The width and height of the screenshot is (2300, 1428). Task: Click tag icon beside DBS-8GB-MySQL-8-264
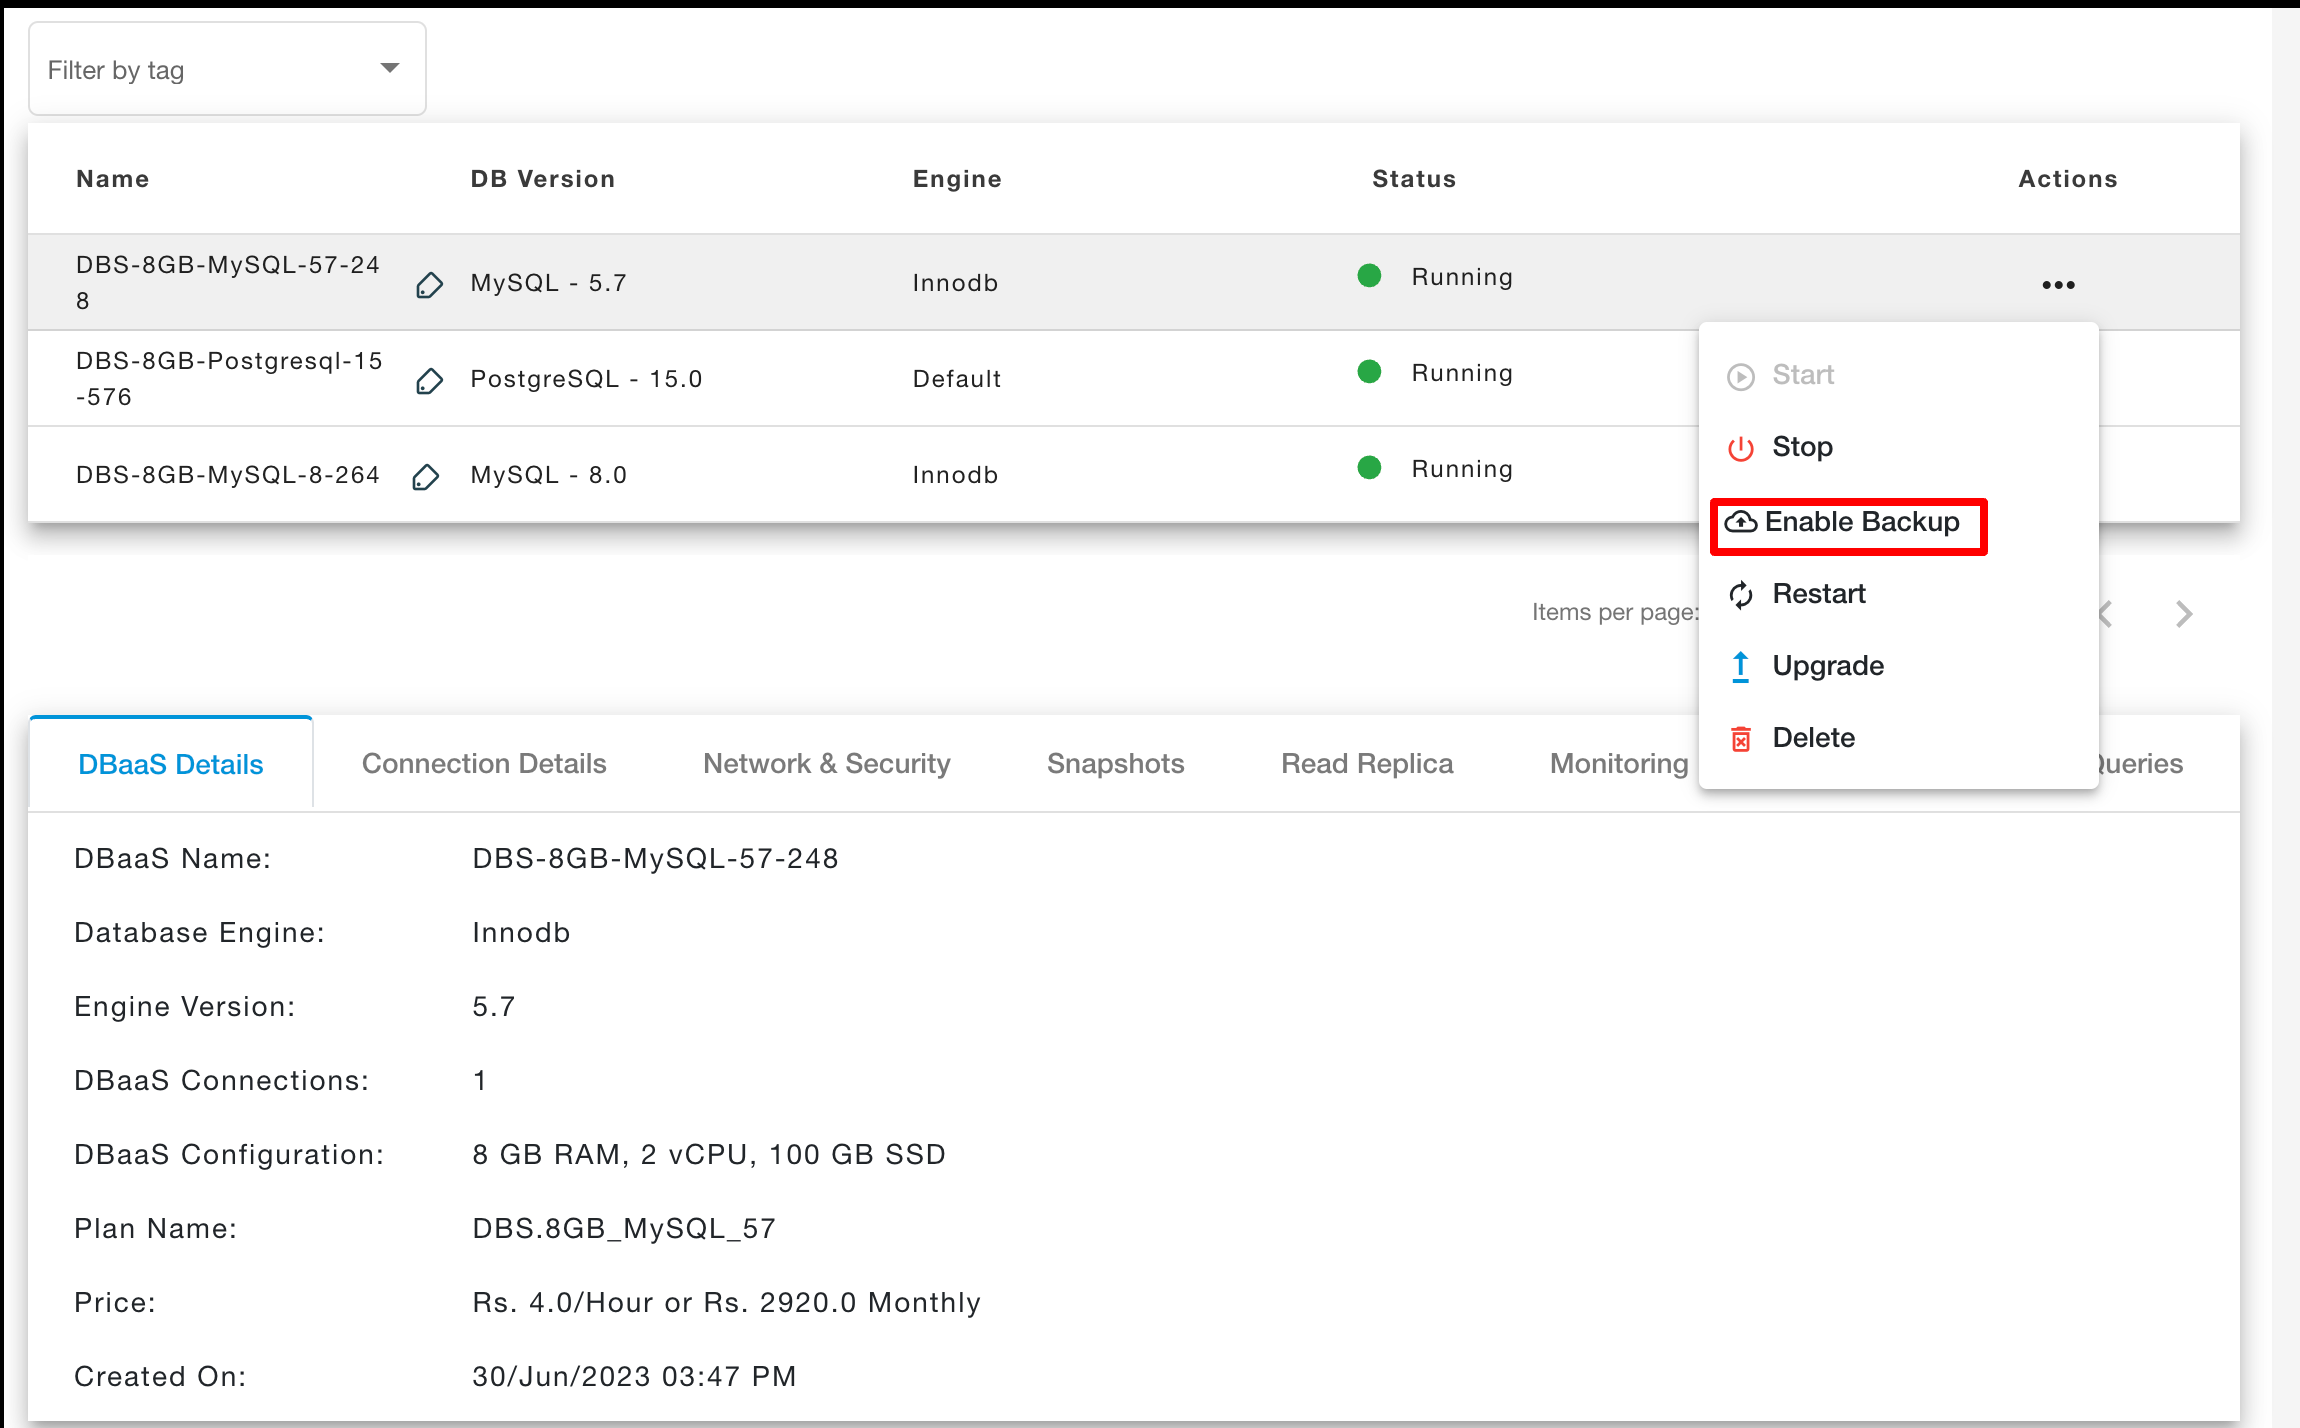click(x=426, y=477)
